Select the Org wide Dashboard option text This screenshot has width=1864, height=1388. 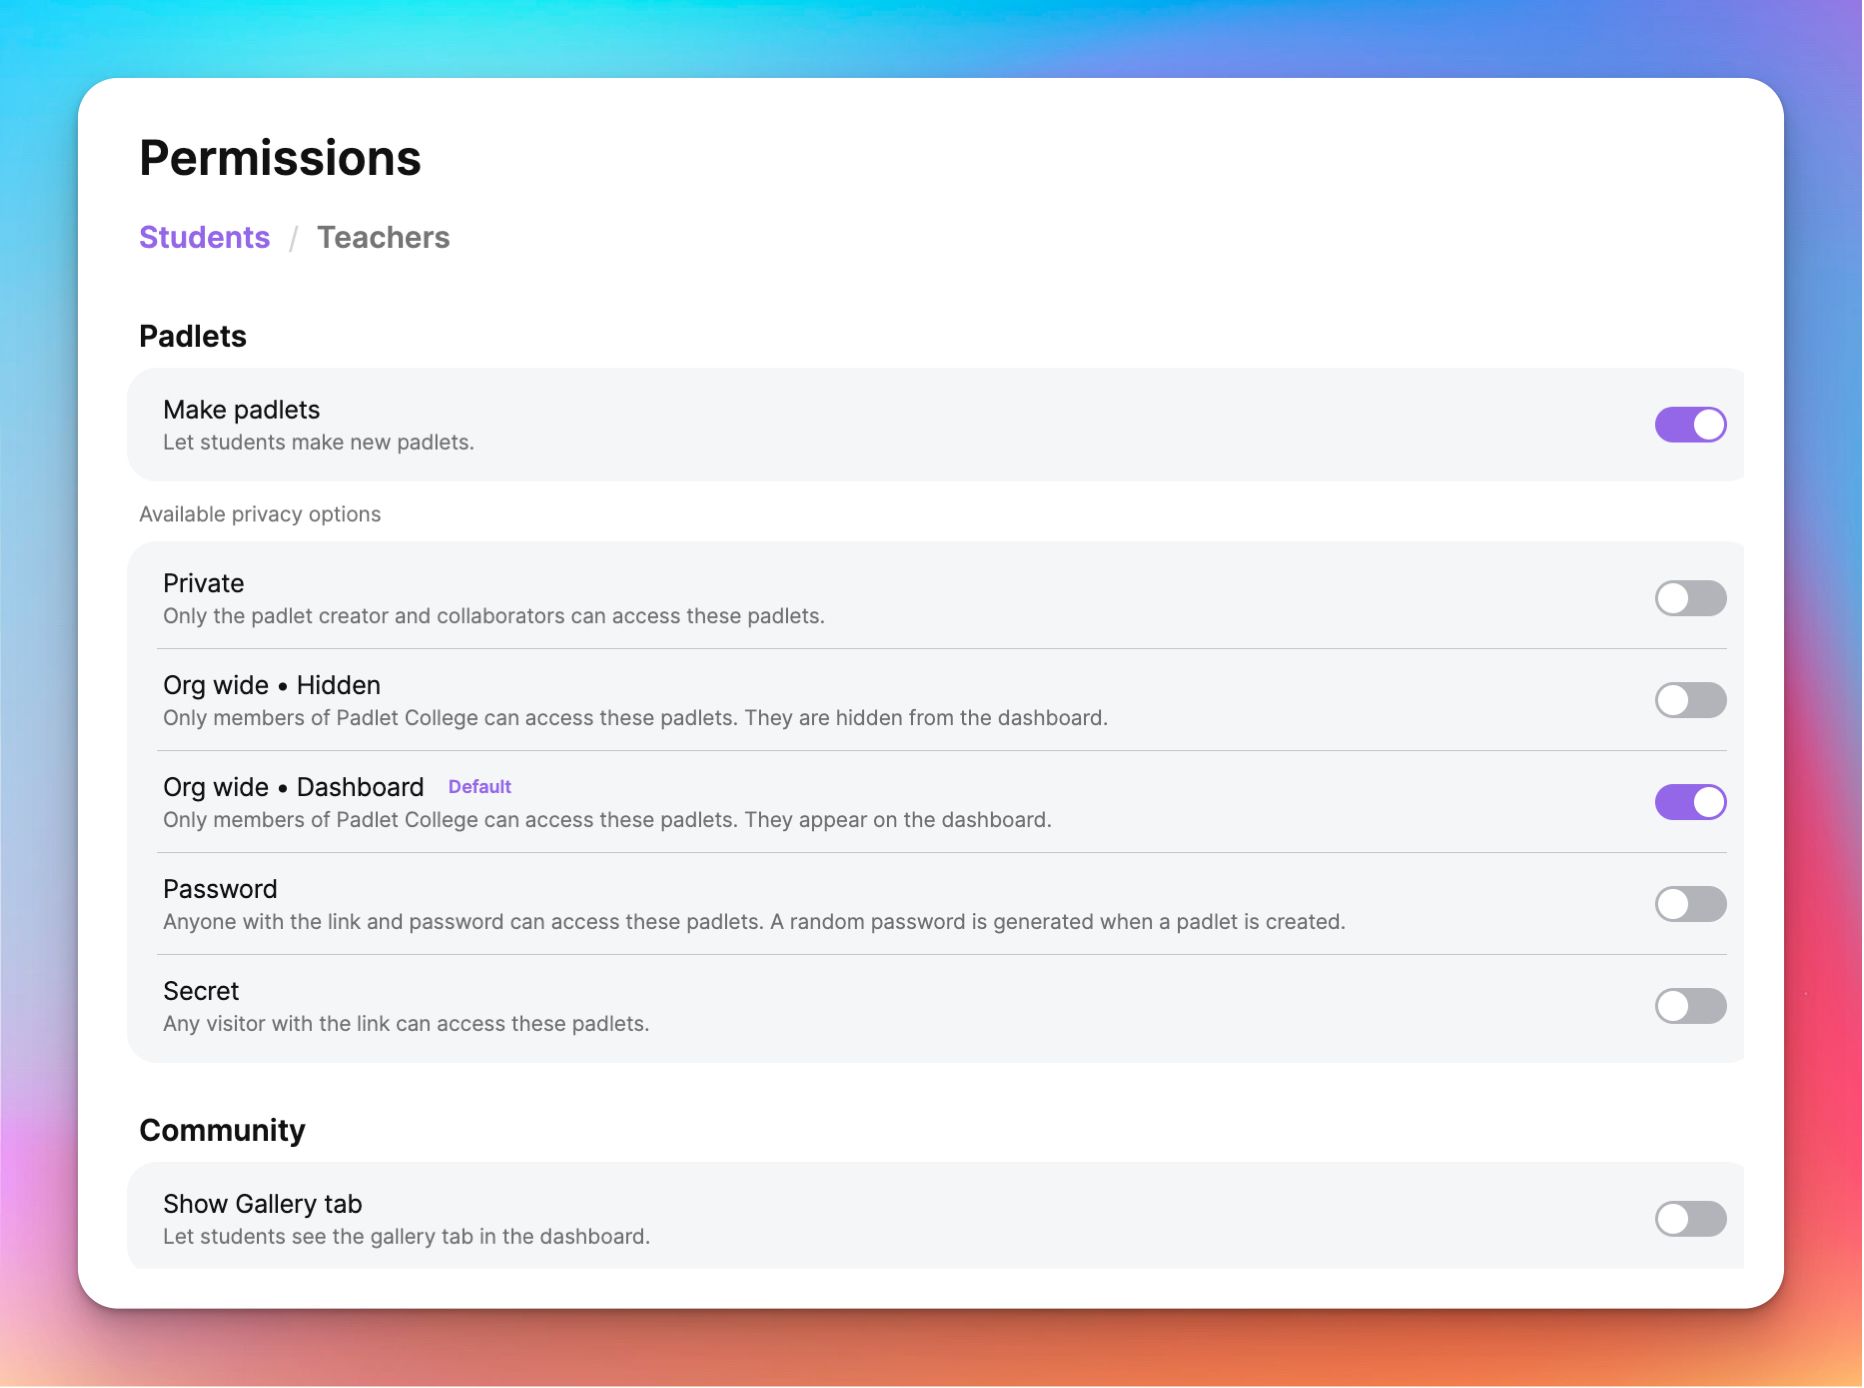pos(293,787)
